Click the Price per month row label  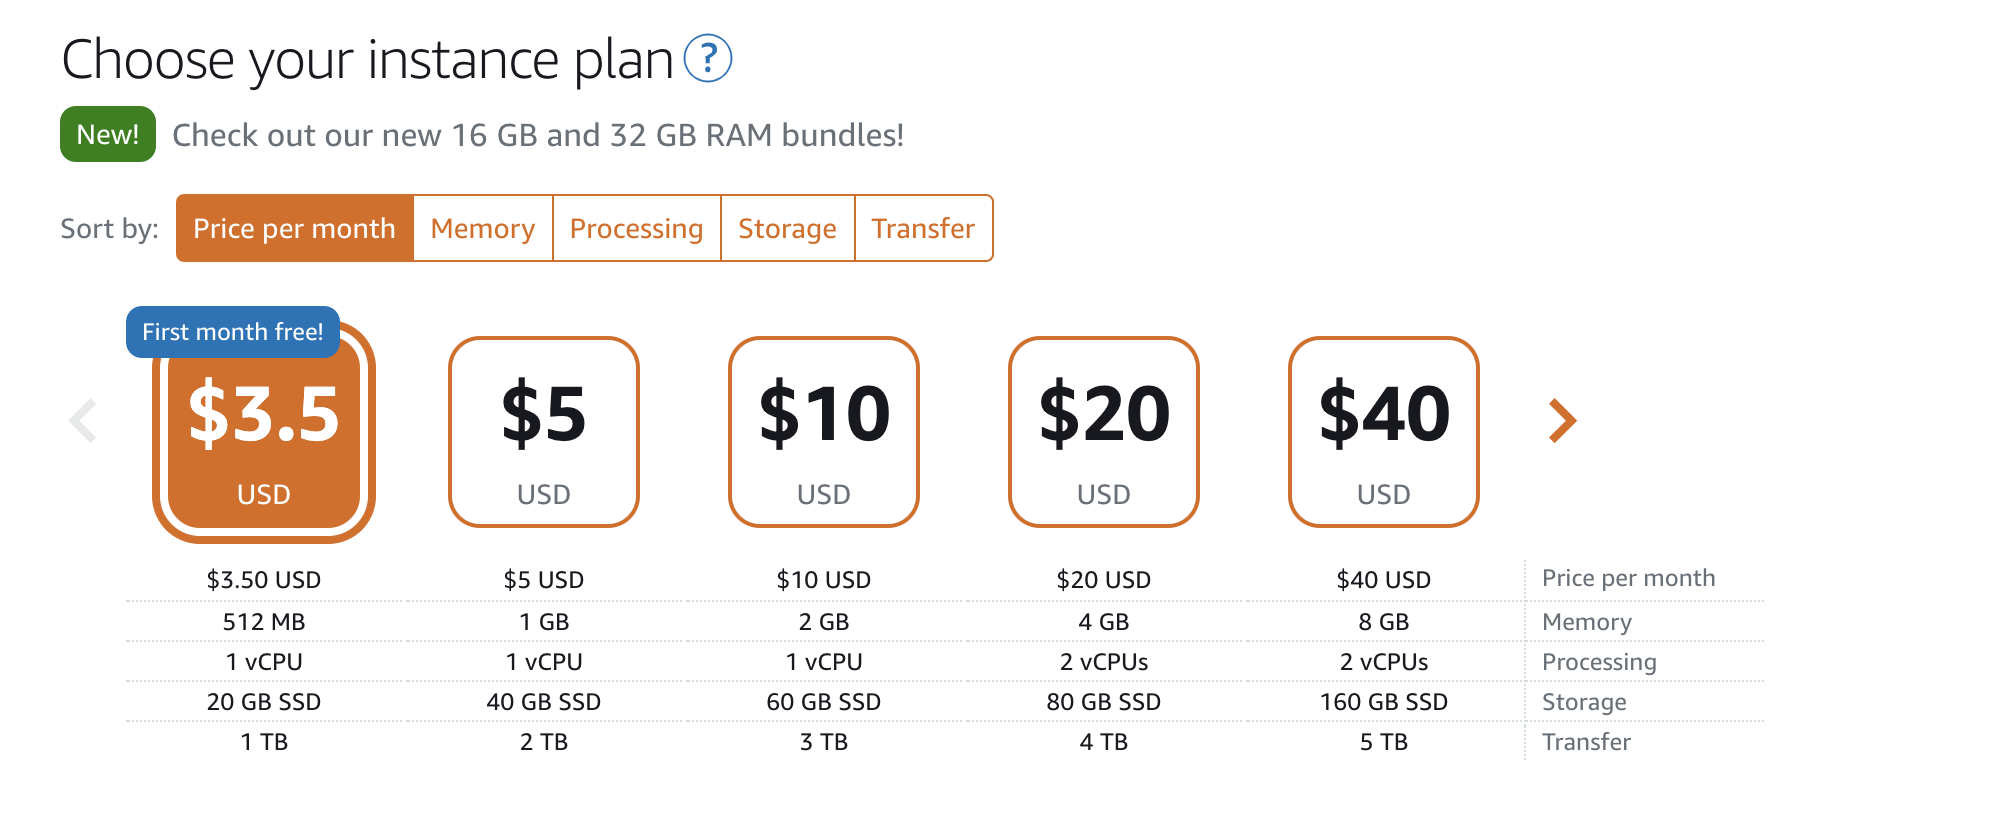coord(1628,578)
